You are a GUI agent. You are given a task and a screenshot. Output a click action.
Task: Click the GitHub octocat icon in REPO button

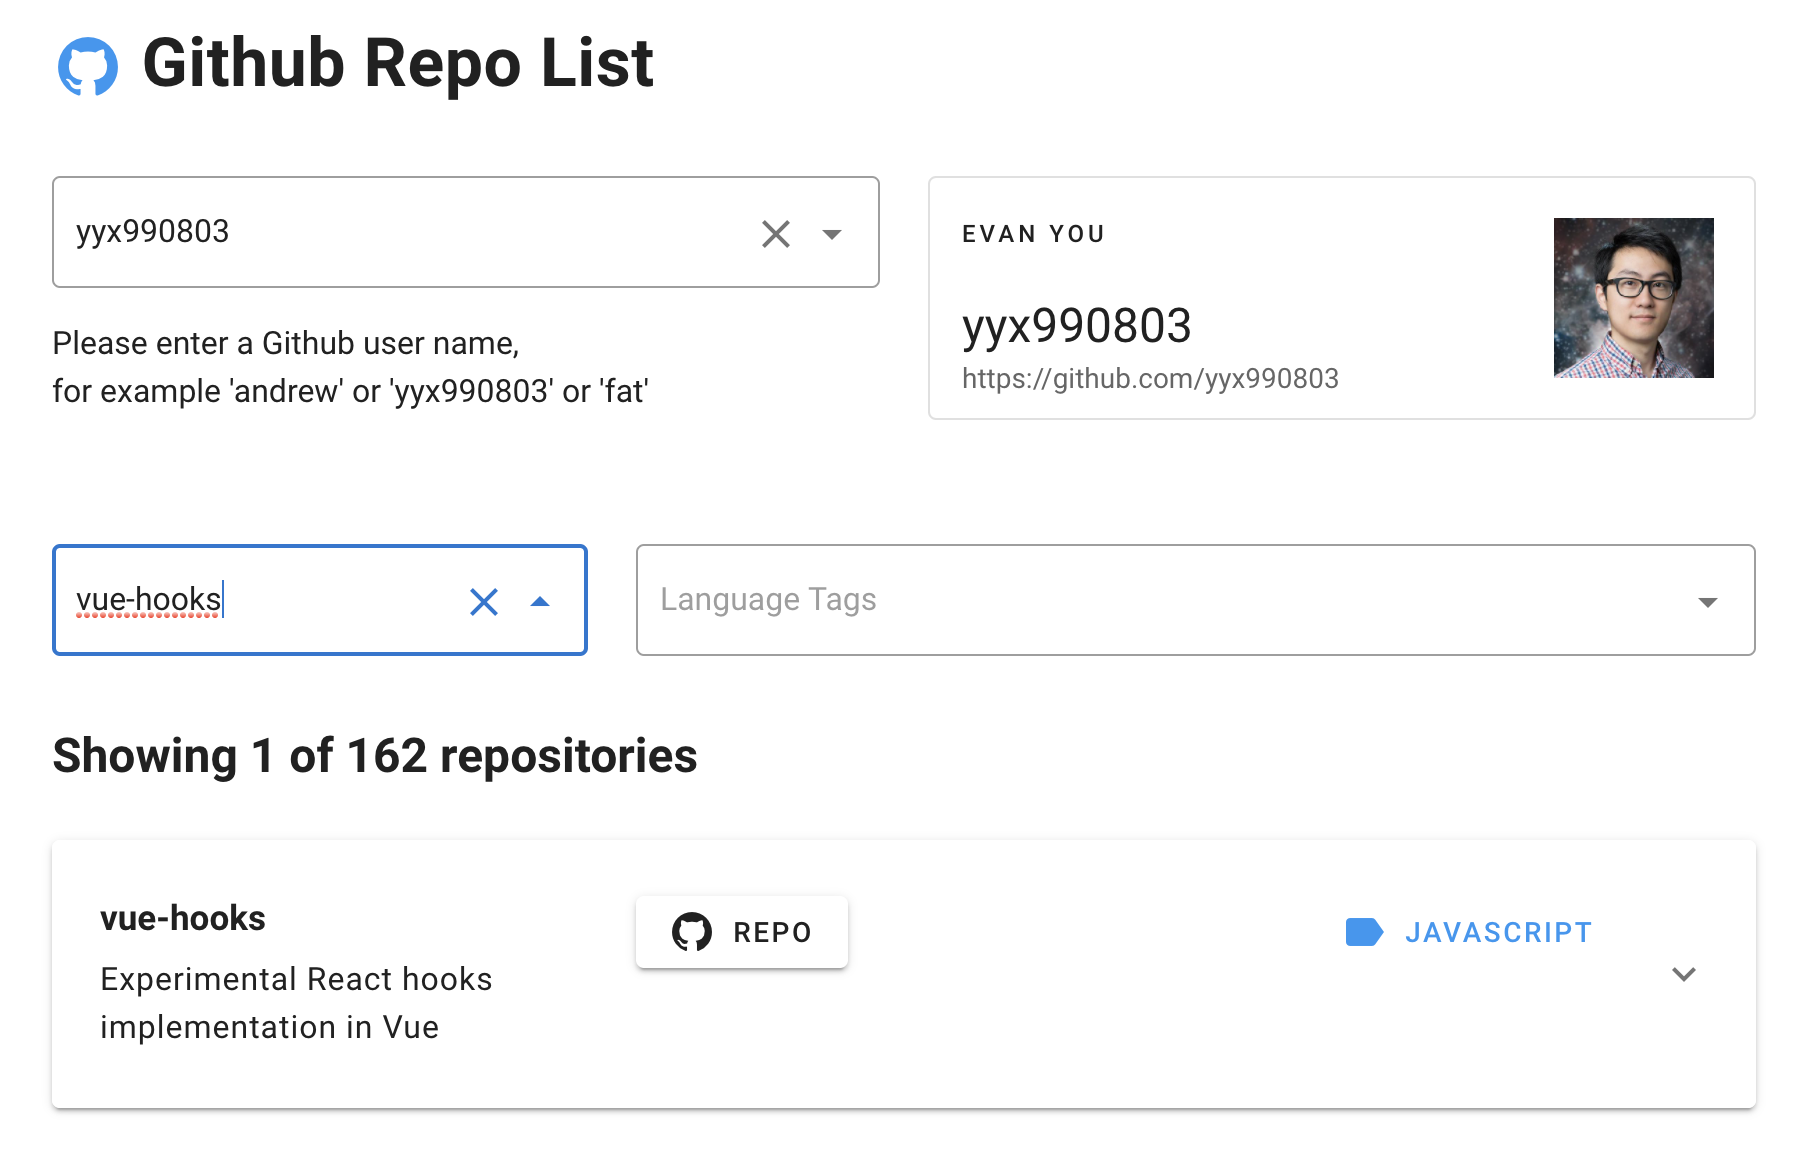tap(692, 932)
